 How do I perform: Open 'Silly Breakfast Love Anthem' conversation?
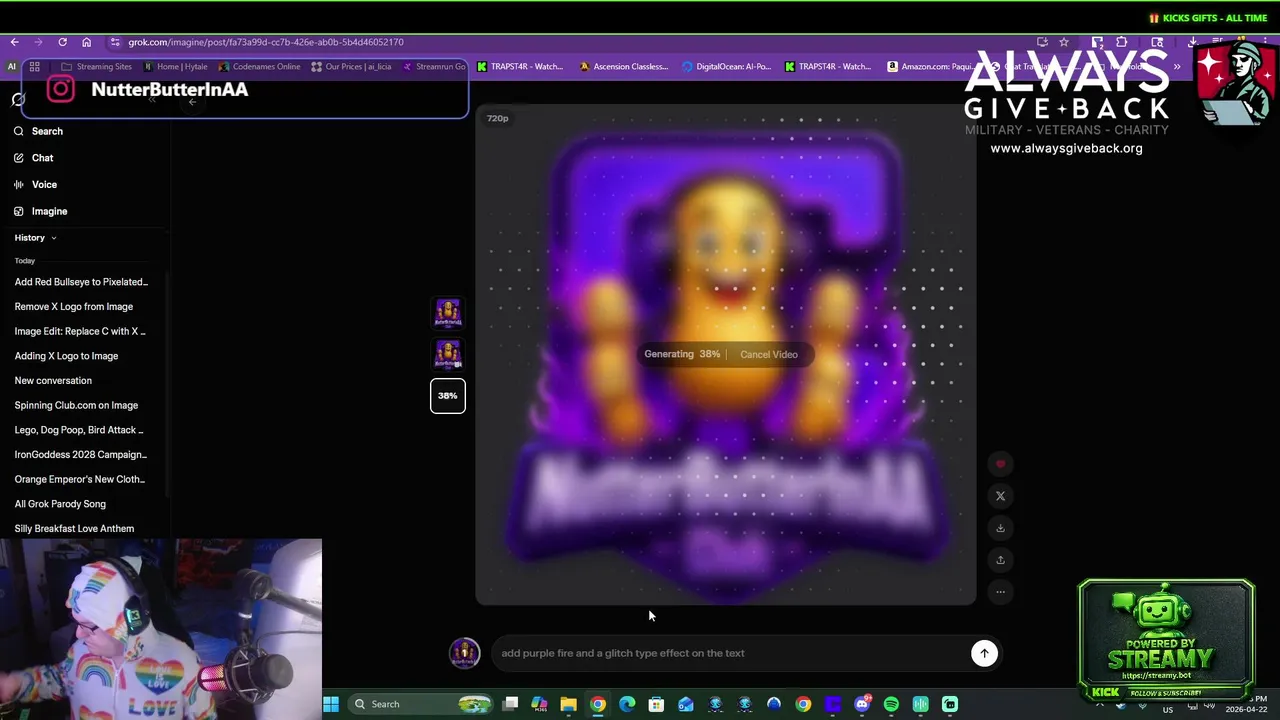pos(74,529)
